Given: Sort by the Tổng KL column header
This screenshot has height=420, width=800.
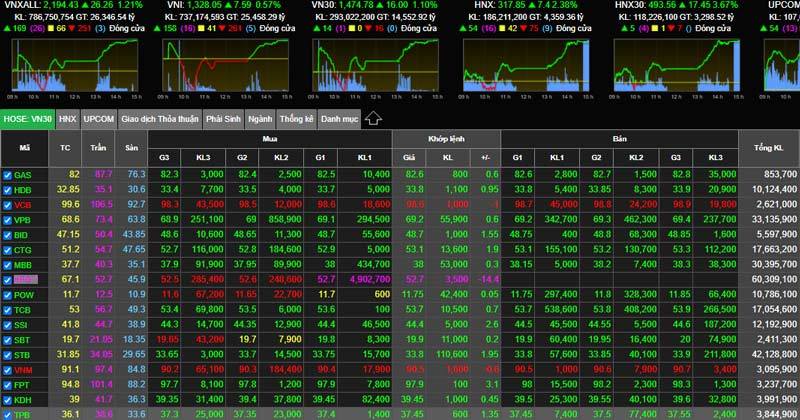Looking at the screenshot, I should click(766, 148).
